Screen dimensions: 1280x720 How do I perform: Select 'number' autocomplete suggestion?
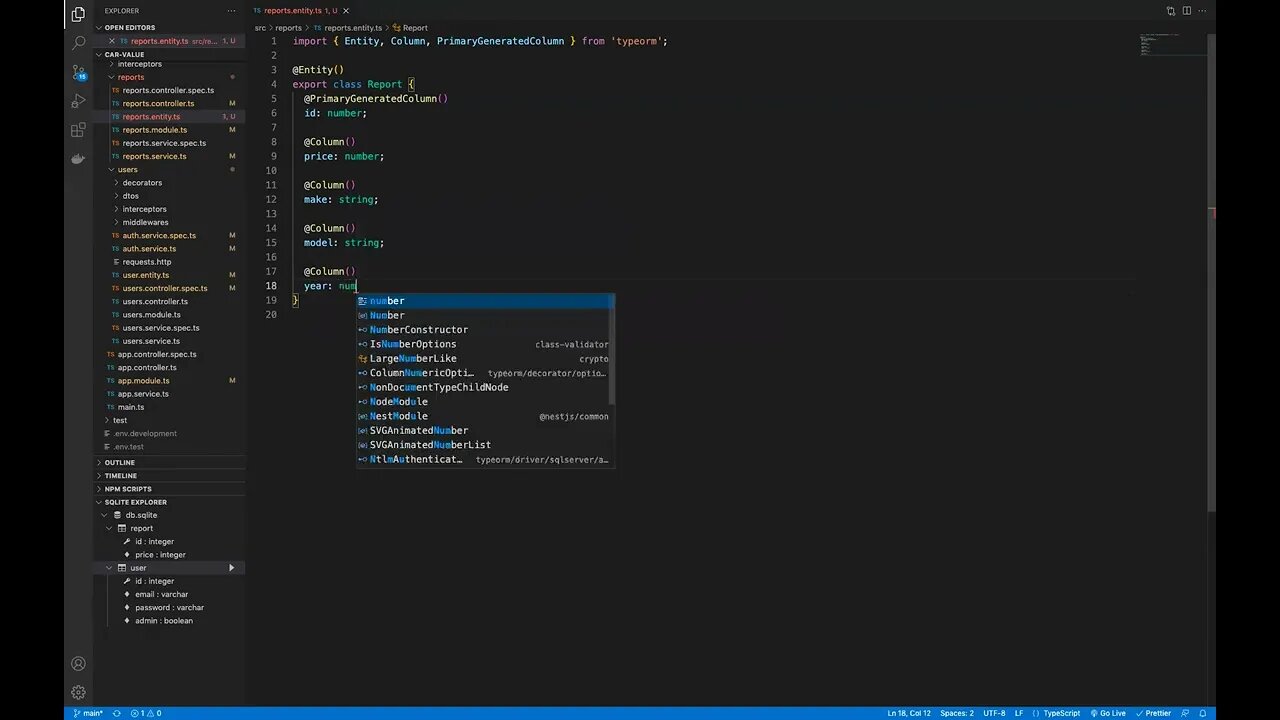point(485,301)
